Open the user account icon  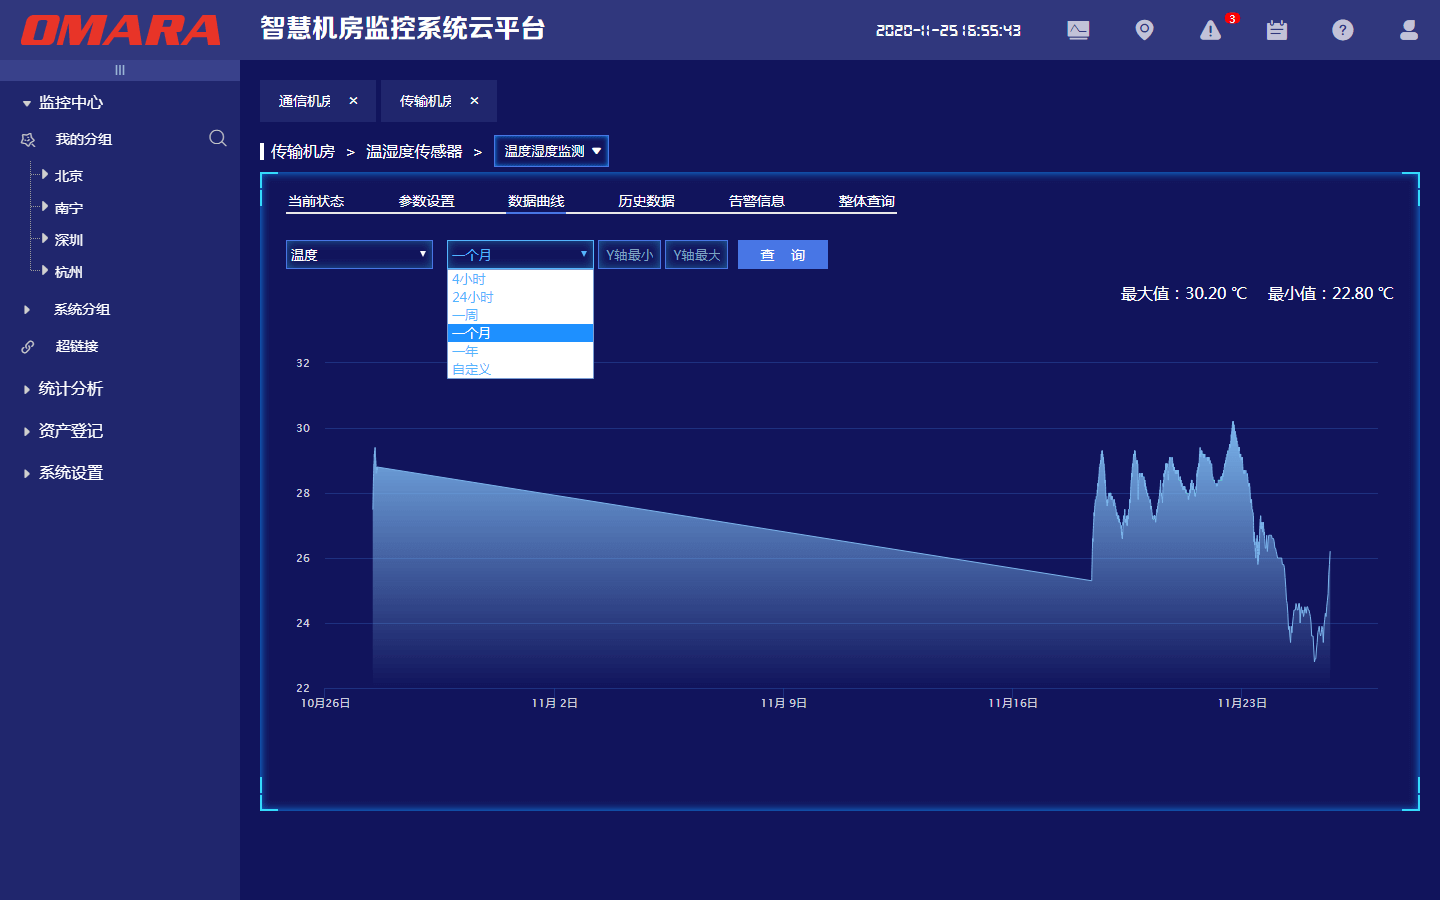pyautogui.click(x=1409, y=30)
